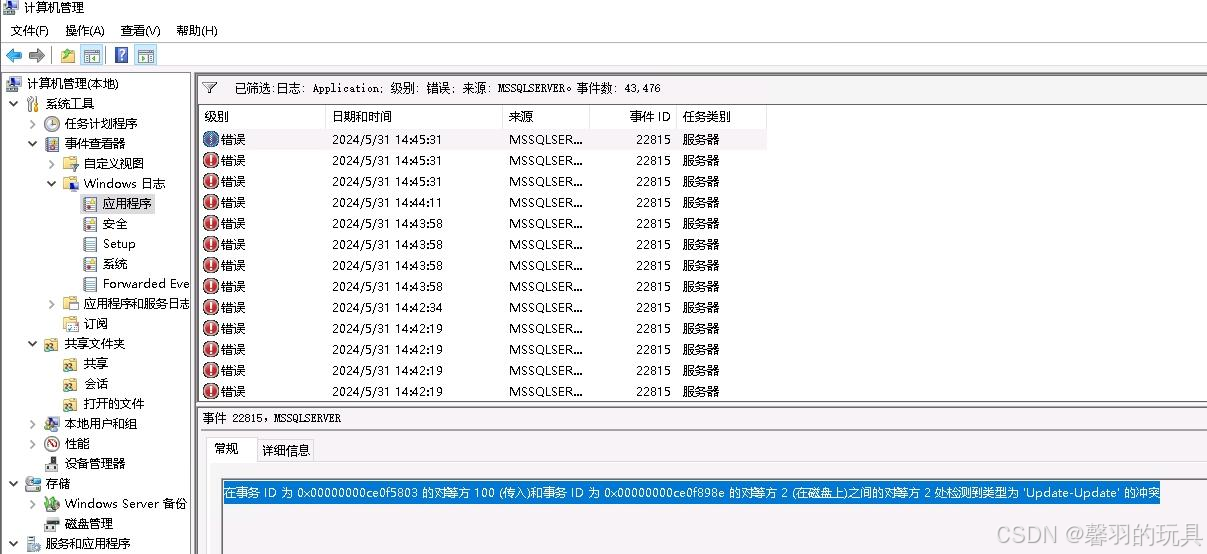
Task: Collapse the 共享文件夹 node
Action: point(32,344)
